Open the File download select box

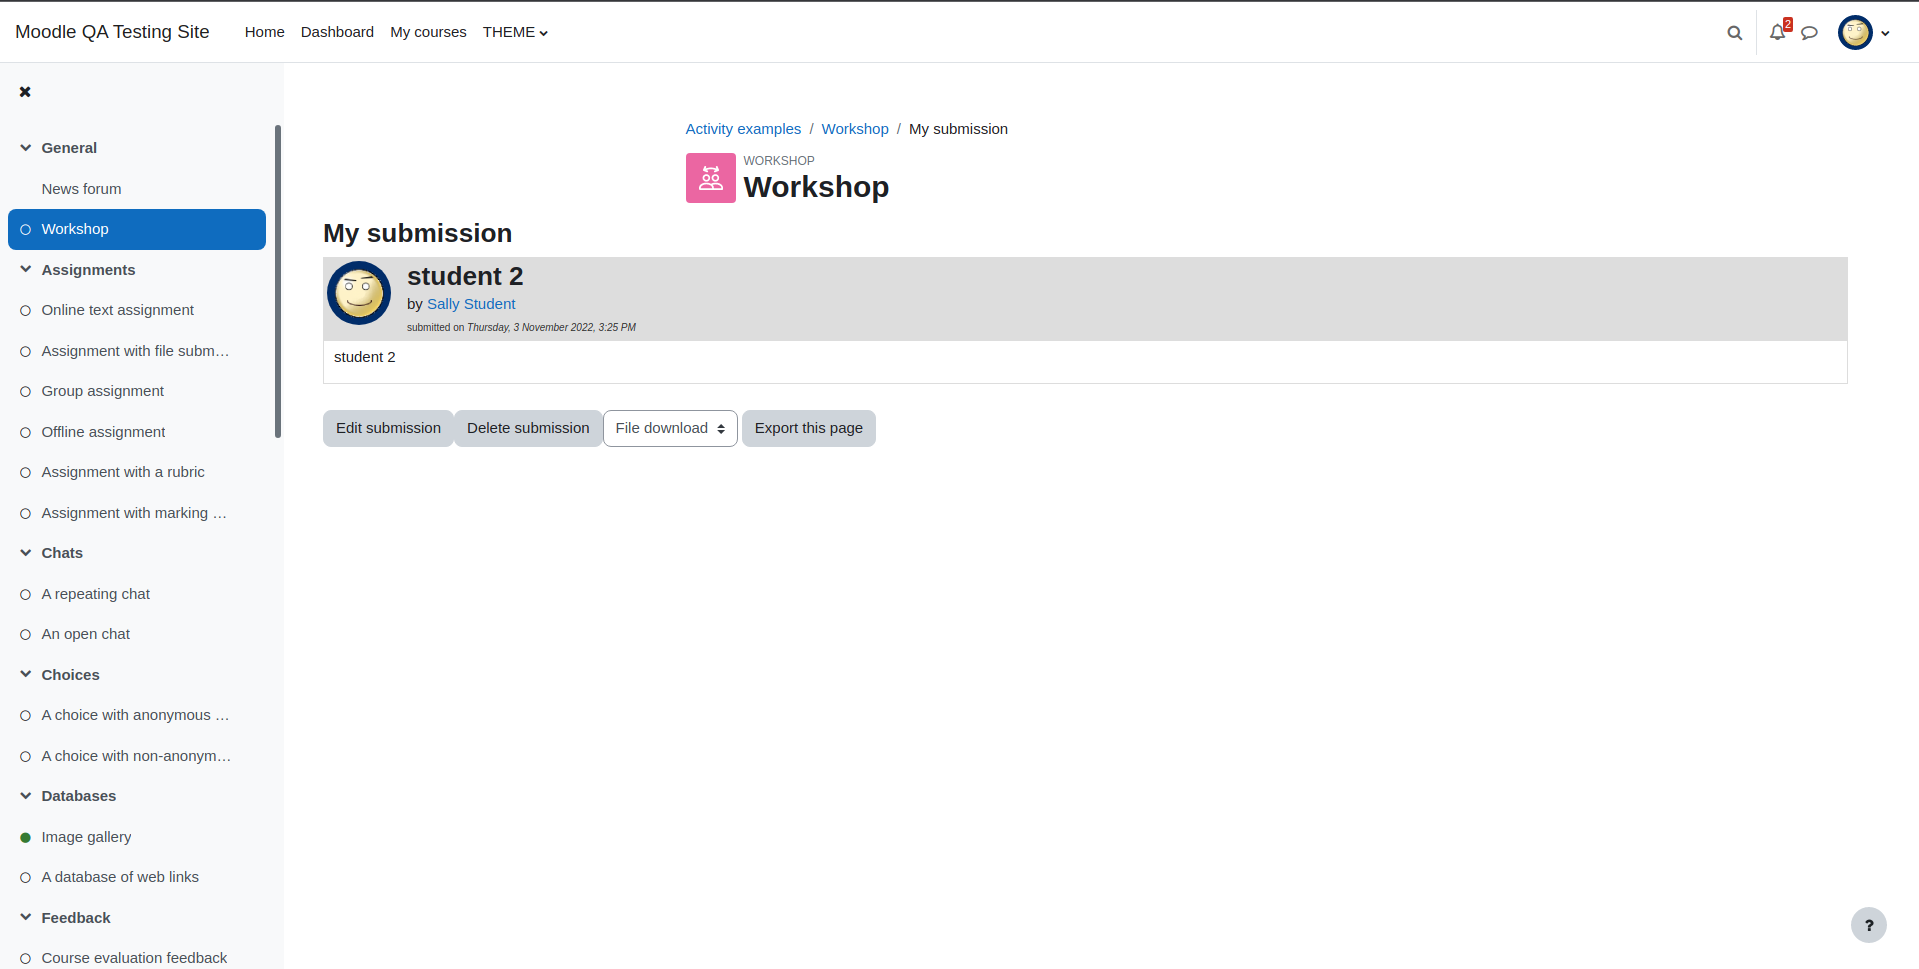point(670,428)
